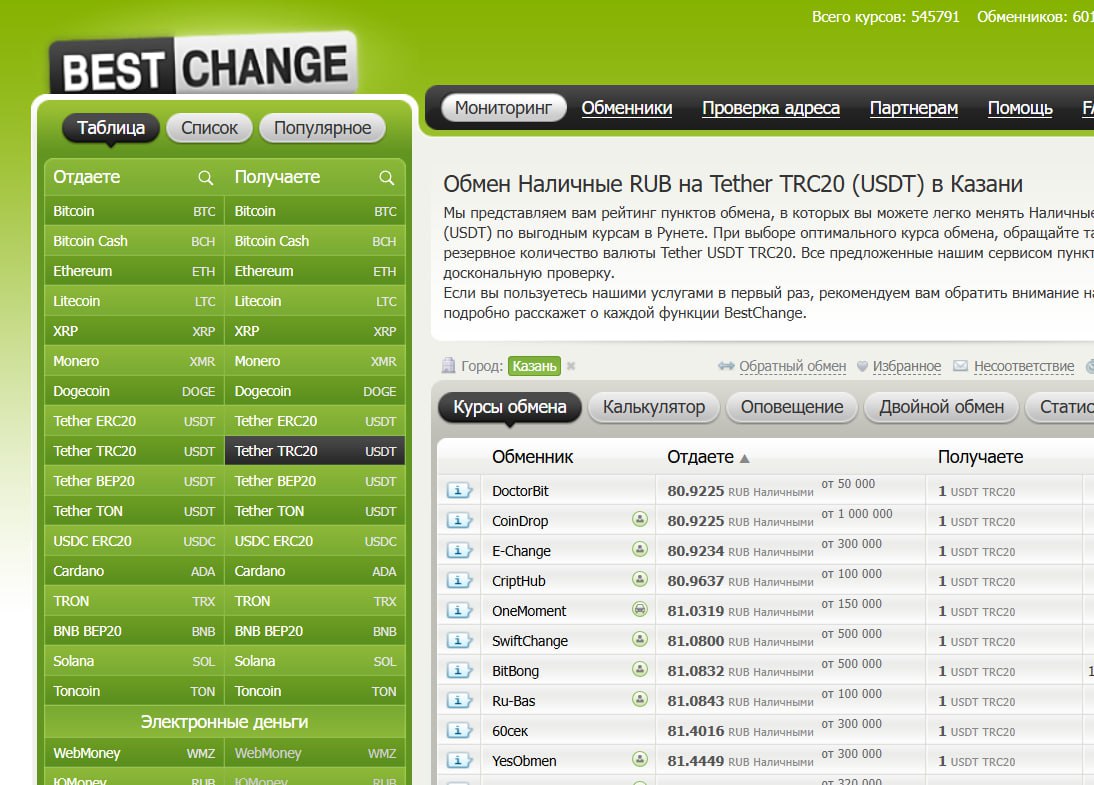Click the info icon for OneMoment

point(459,611)
